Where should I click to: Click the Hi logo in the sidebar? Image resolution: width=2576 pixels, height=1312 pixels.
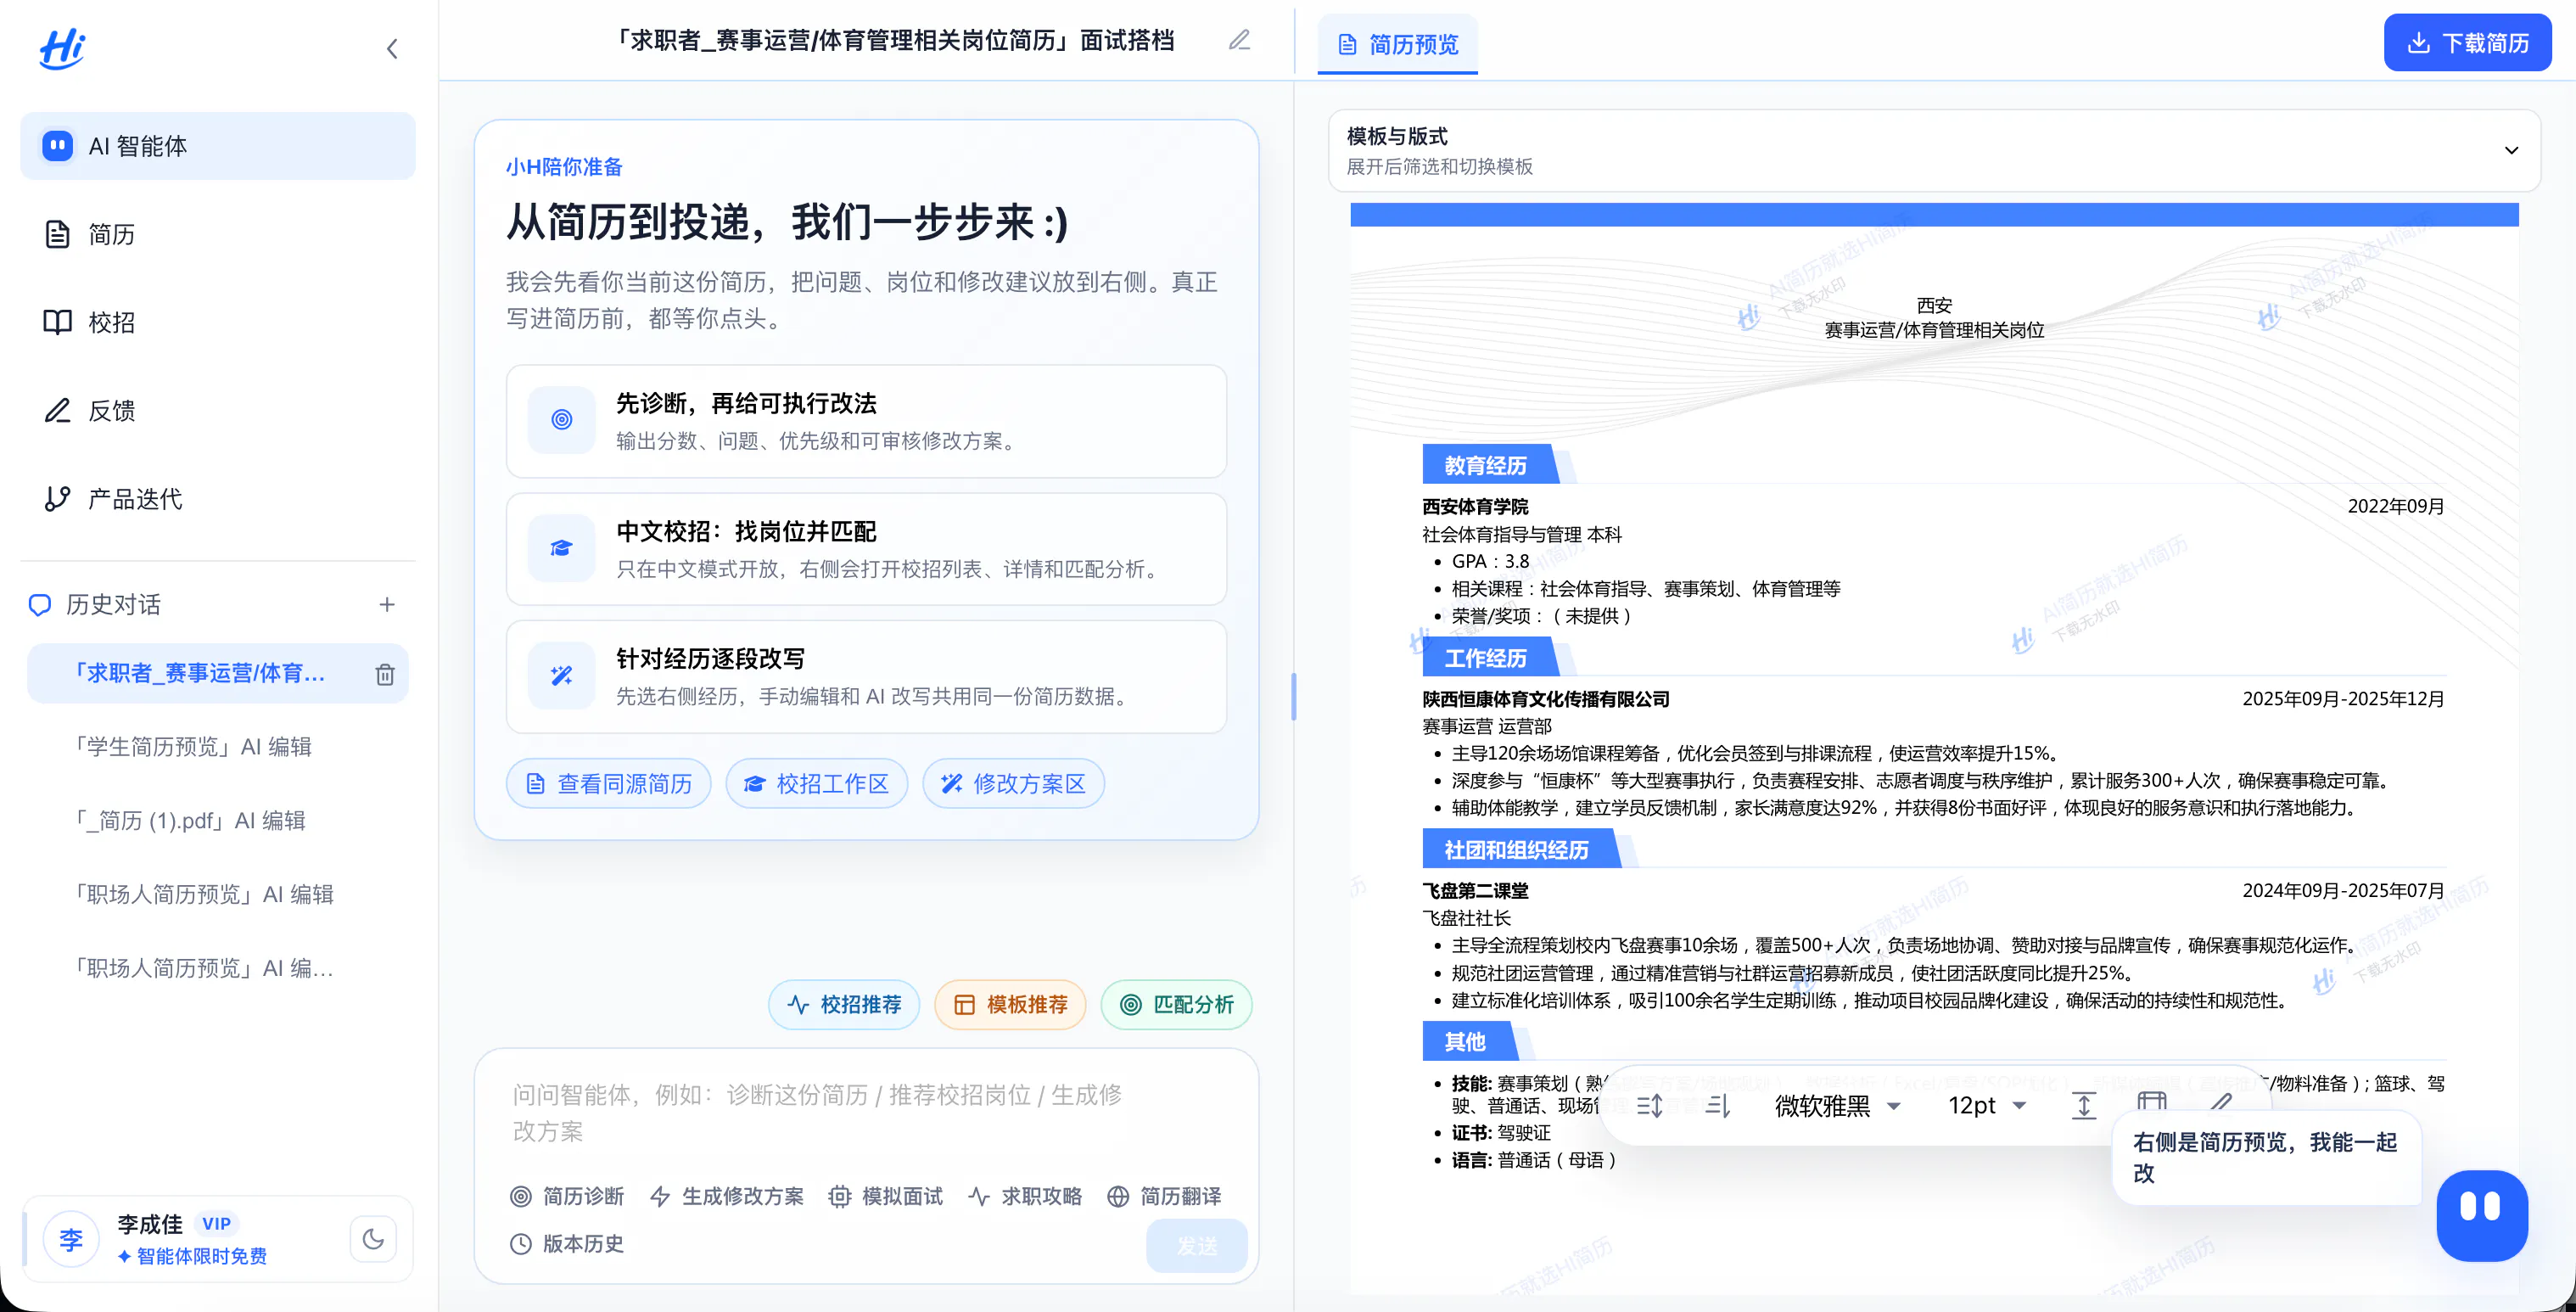tap(62, 48)
